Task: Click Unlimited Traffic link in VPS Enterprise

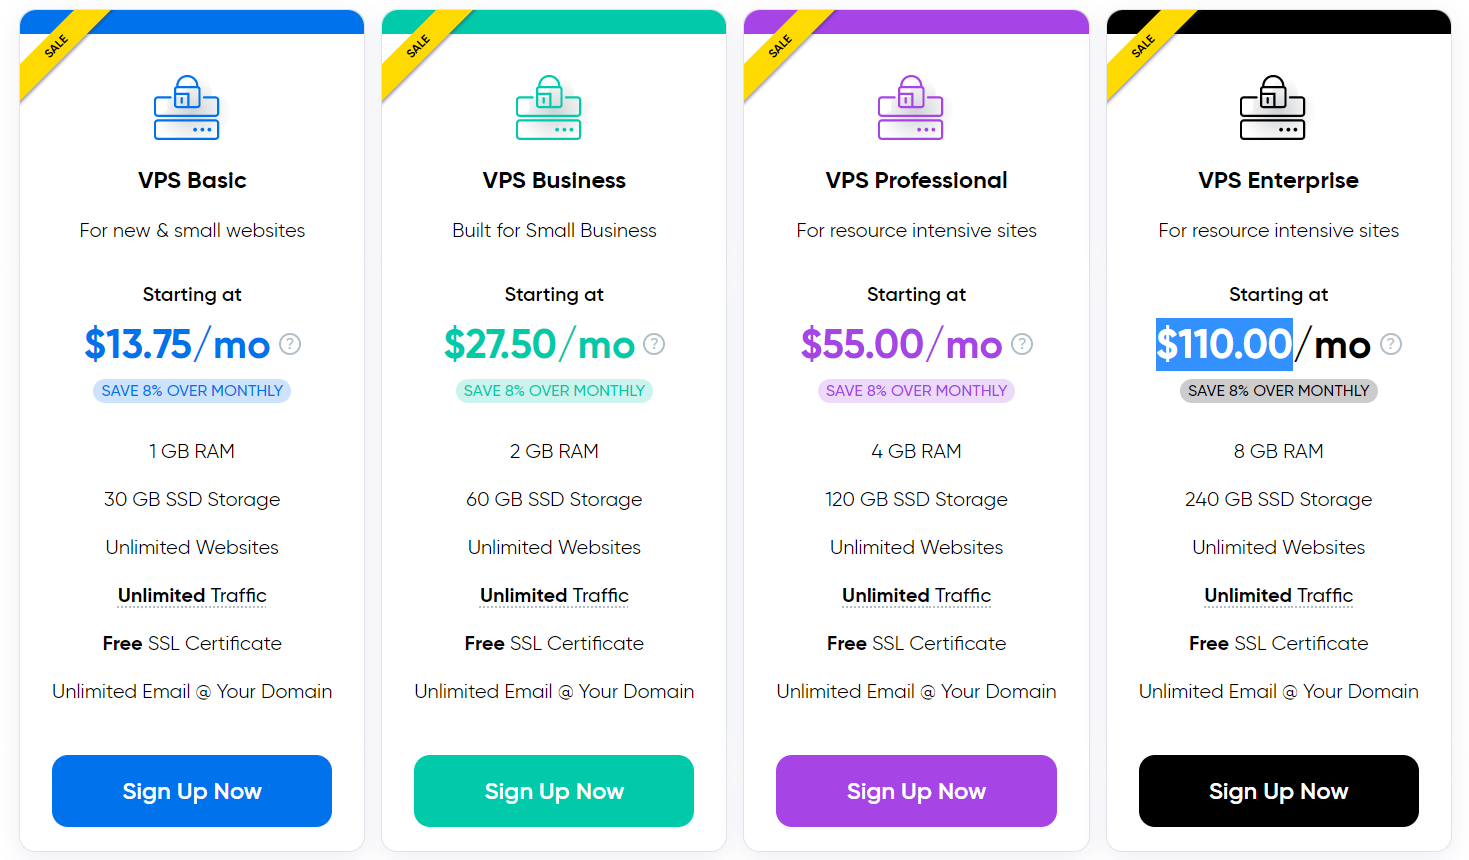Action: [x=1279, y=596]
